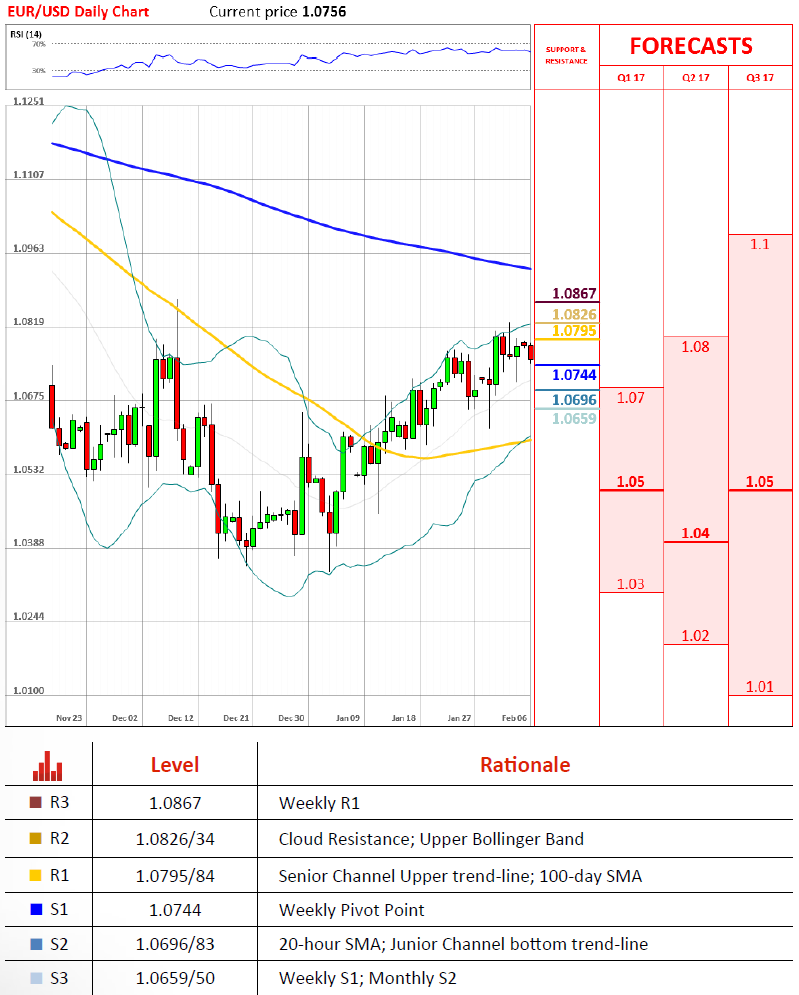Click the 1.0696/83 table cell
This screenshot has width=799, height=995.
[175, 945]
